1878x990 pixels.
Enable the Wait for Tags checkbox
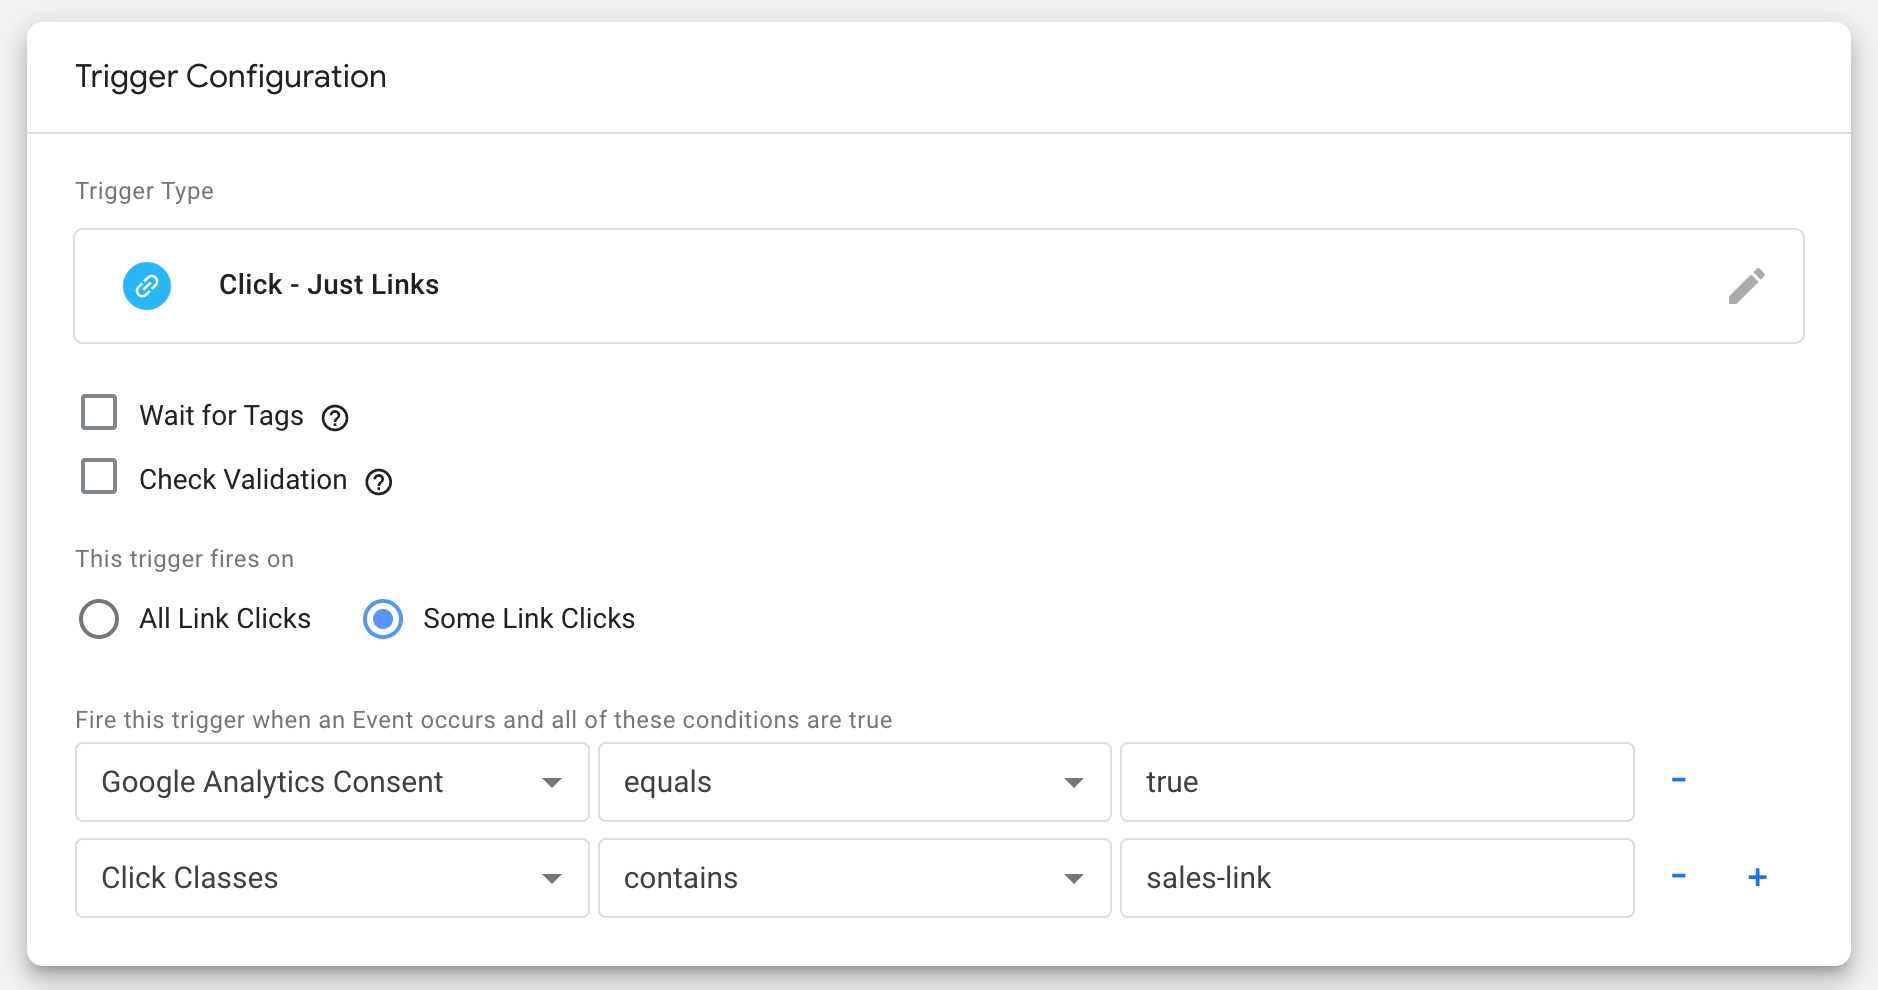(x=99, y=412)
